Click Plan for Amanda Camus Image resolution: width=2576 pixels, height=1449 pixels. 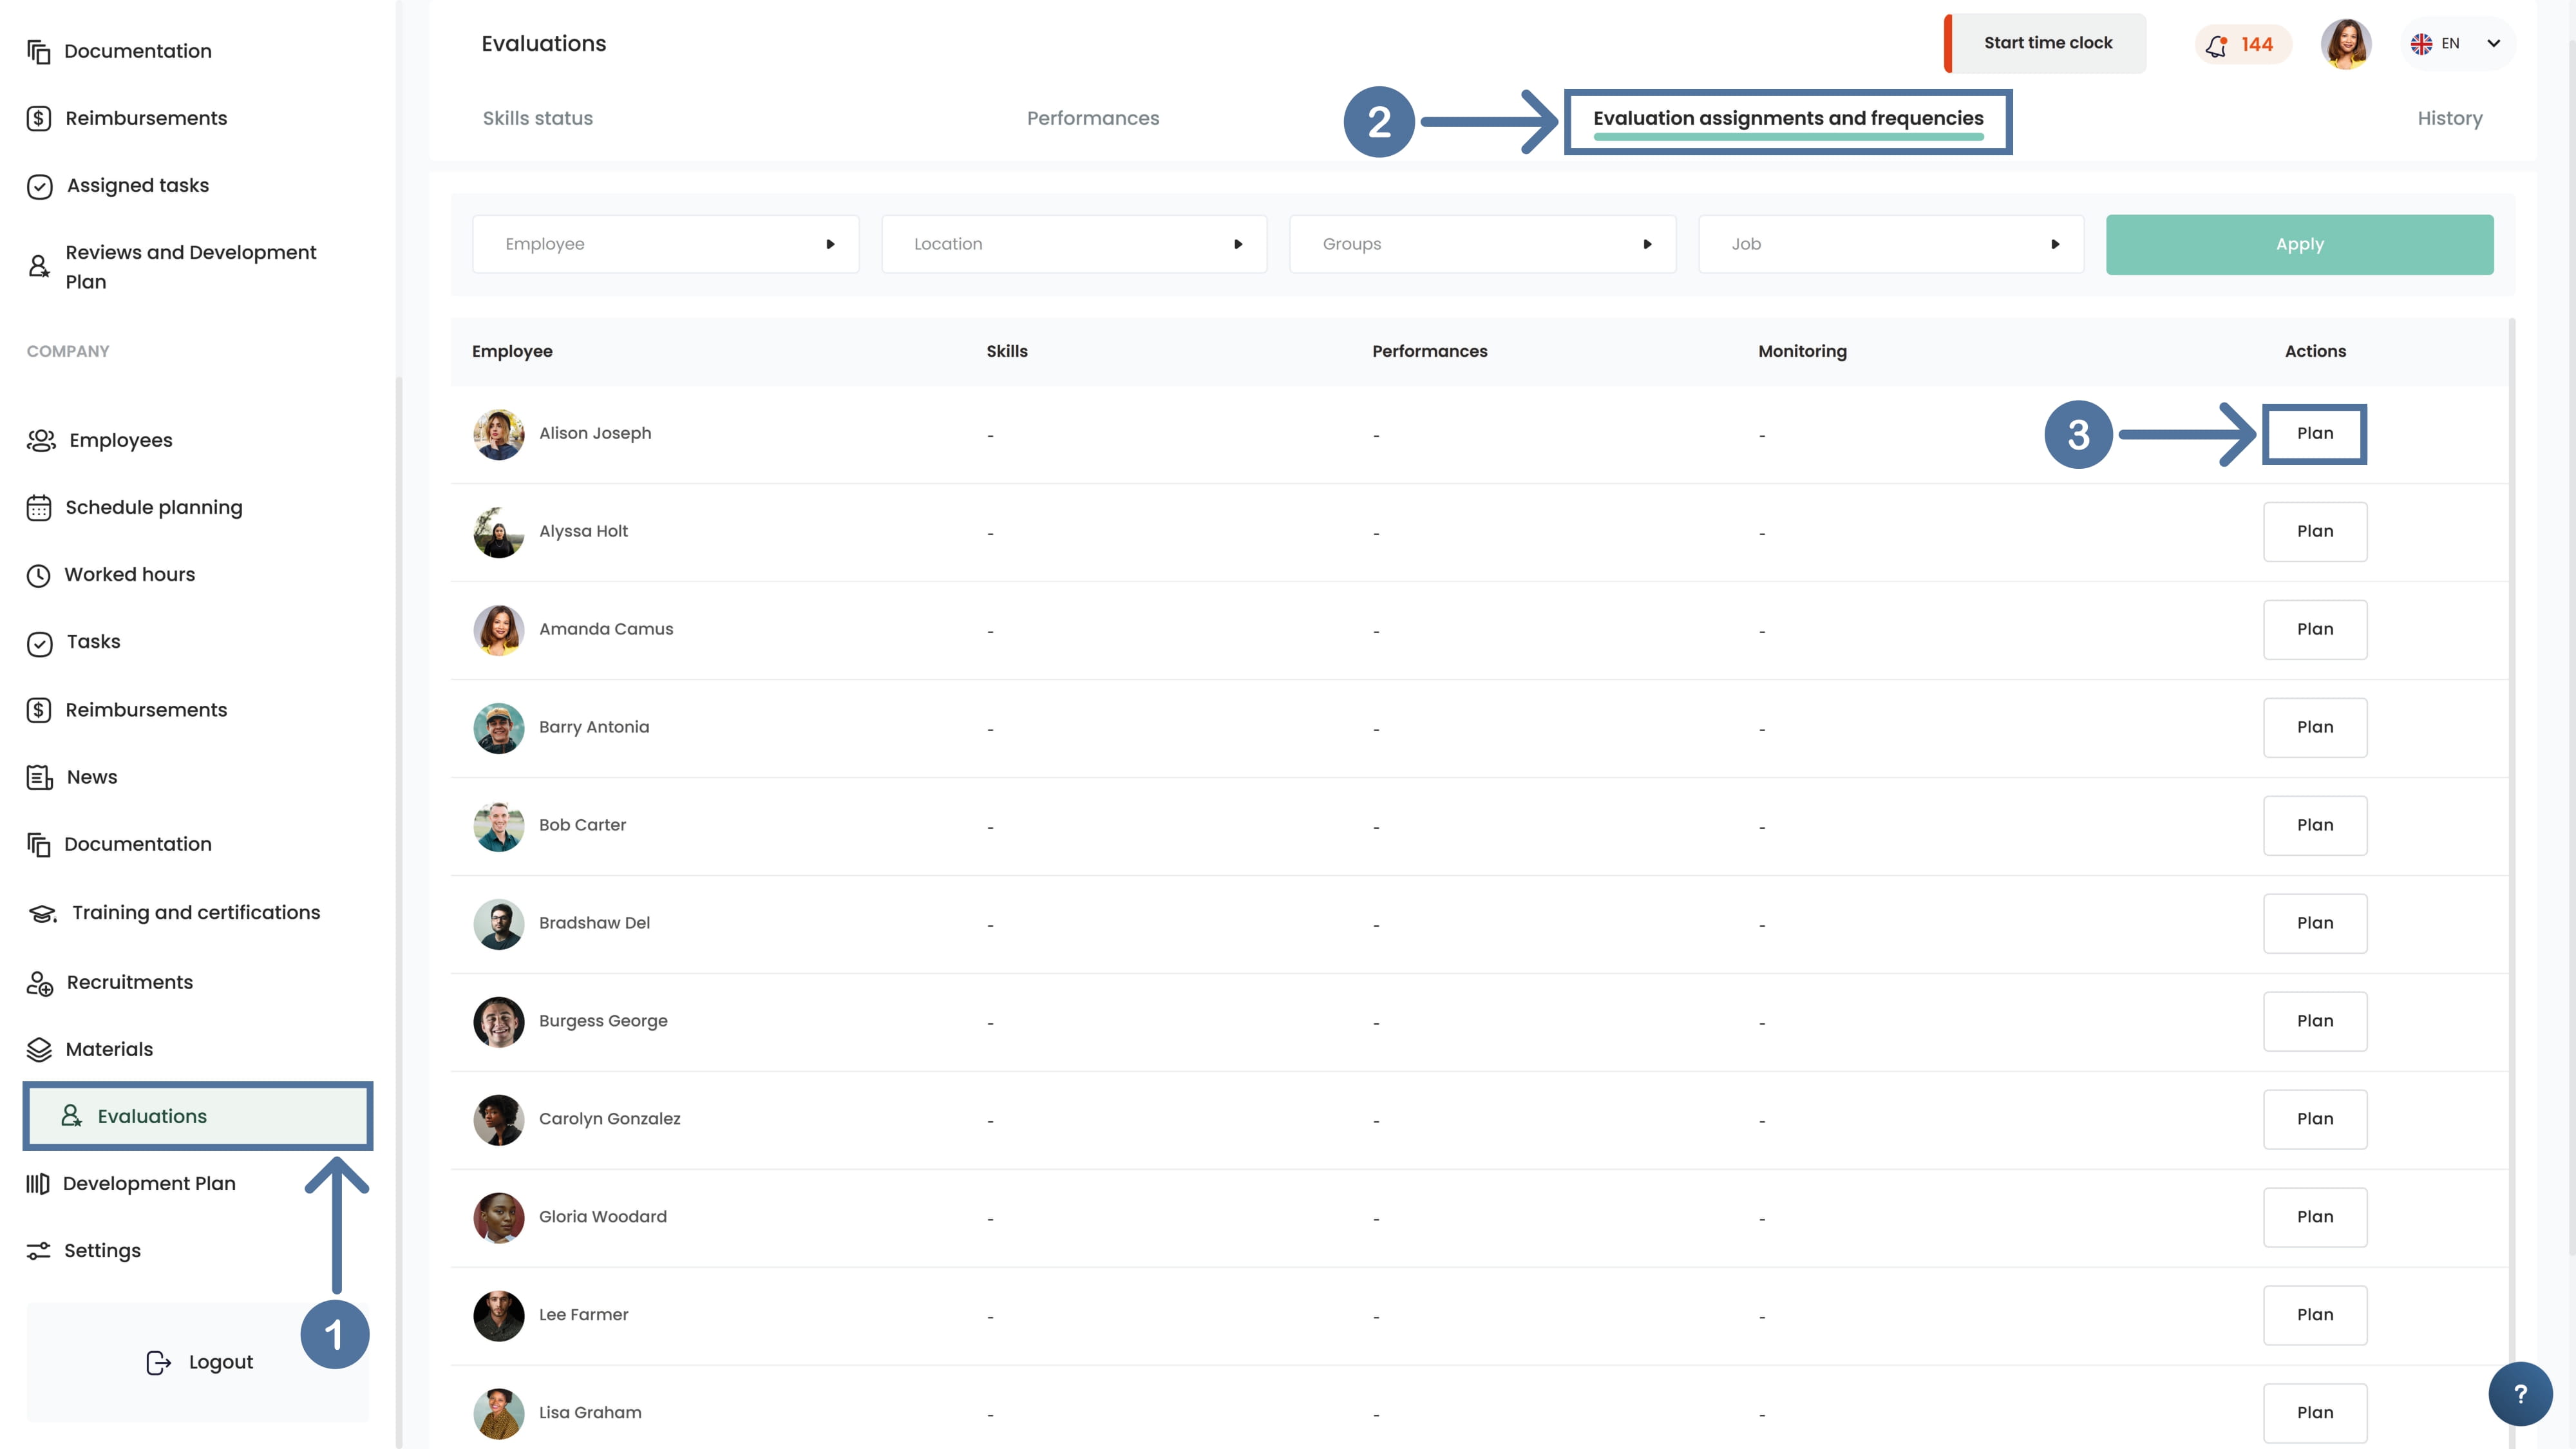2314,630
